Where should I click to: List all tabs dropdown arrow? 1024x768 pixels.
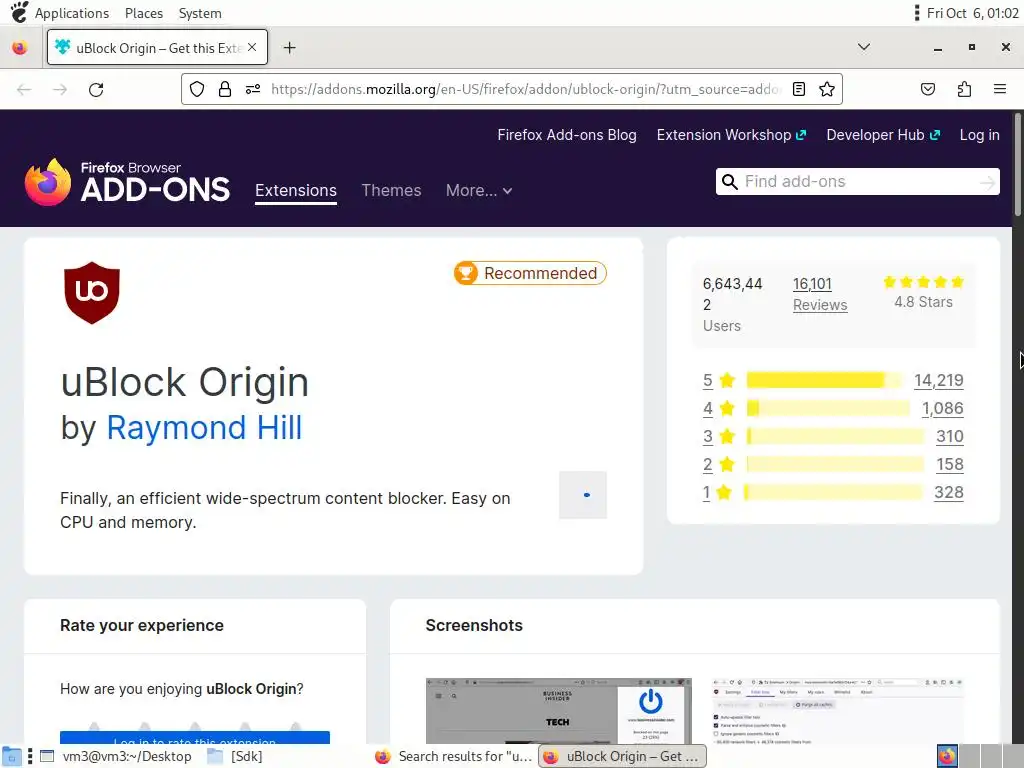[x=863, y=47]
